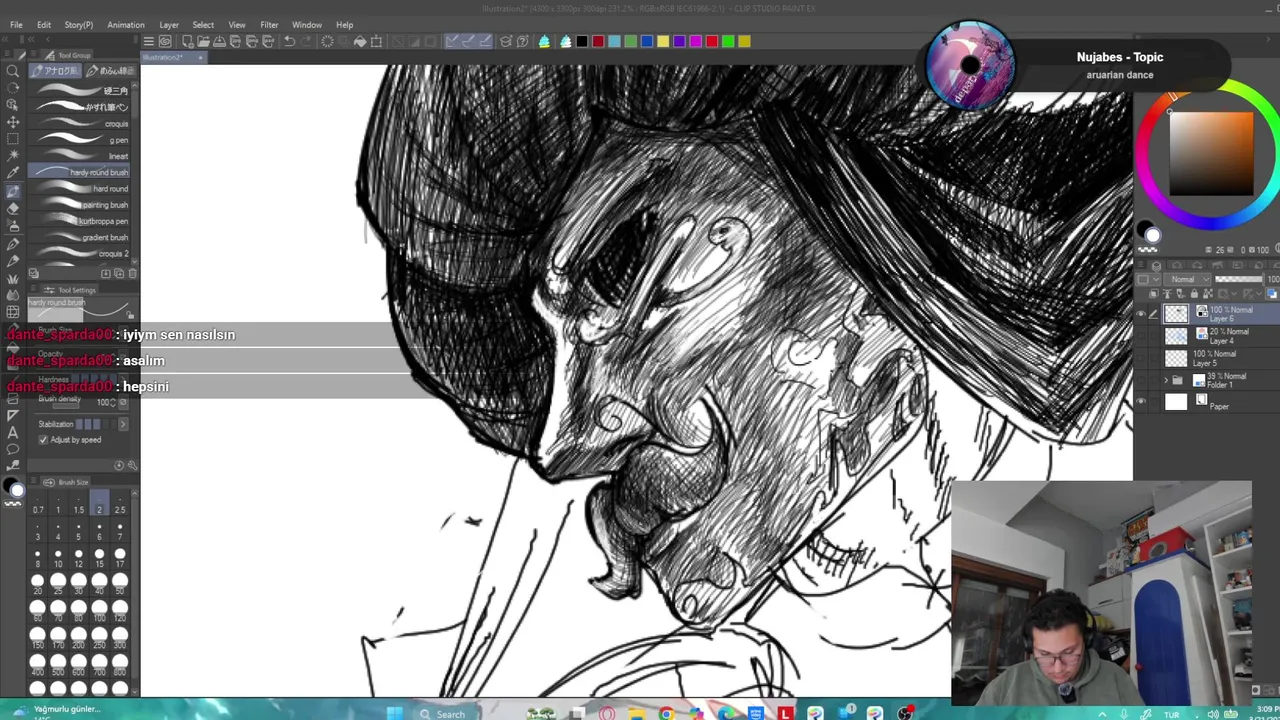This screenshot has width=1280, height=720.
Task: Open the Animation menu
Action: click(x=126, y=25)
